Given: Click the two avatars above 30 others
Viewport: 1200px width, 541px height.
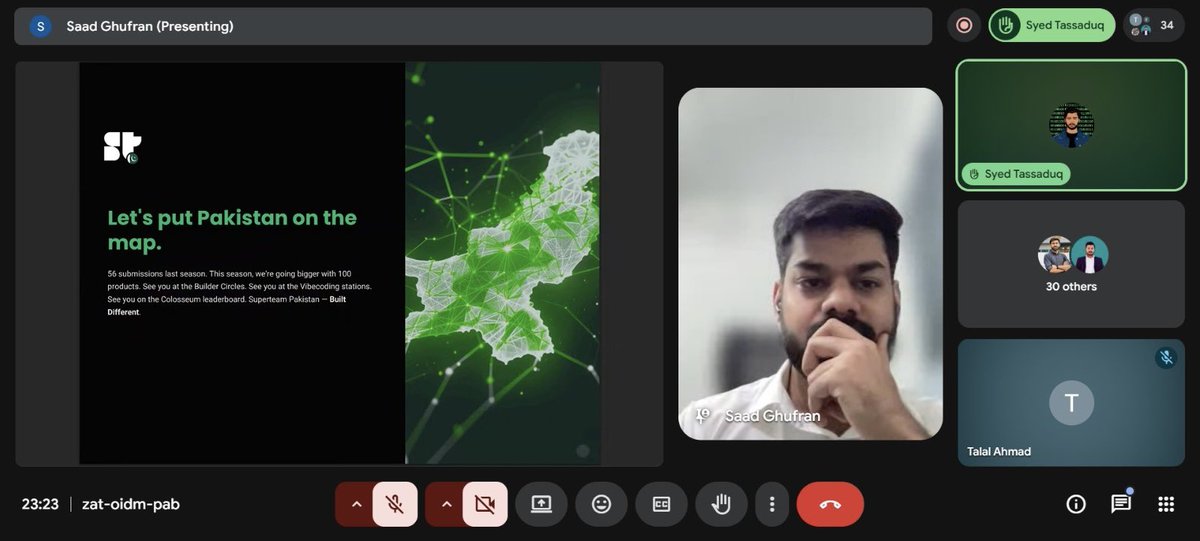Looking at the screenshot, I should point(1073,255).
